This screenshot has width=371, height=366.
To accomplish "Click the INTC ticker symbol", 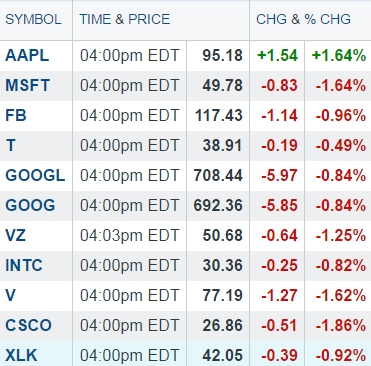I will click(x=24, y=265).
